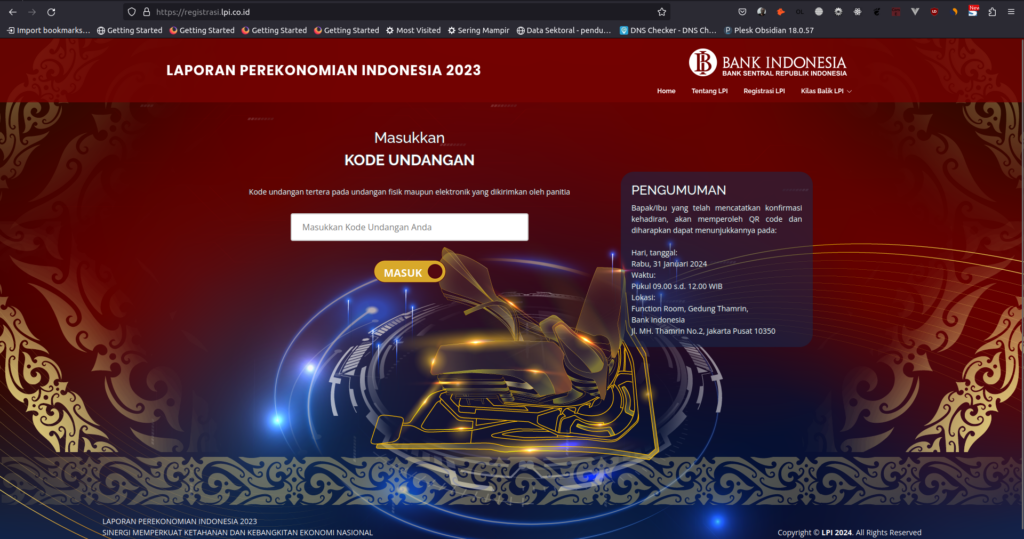Open the extensions puzzle-piece menu
This screenshot has height=539, width=1024.
click(x=992, y=12)
